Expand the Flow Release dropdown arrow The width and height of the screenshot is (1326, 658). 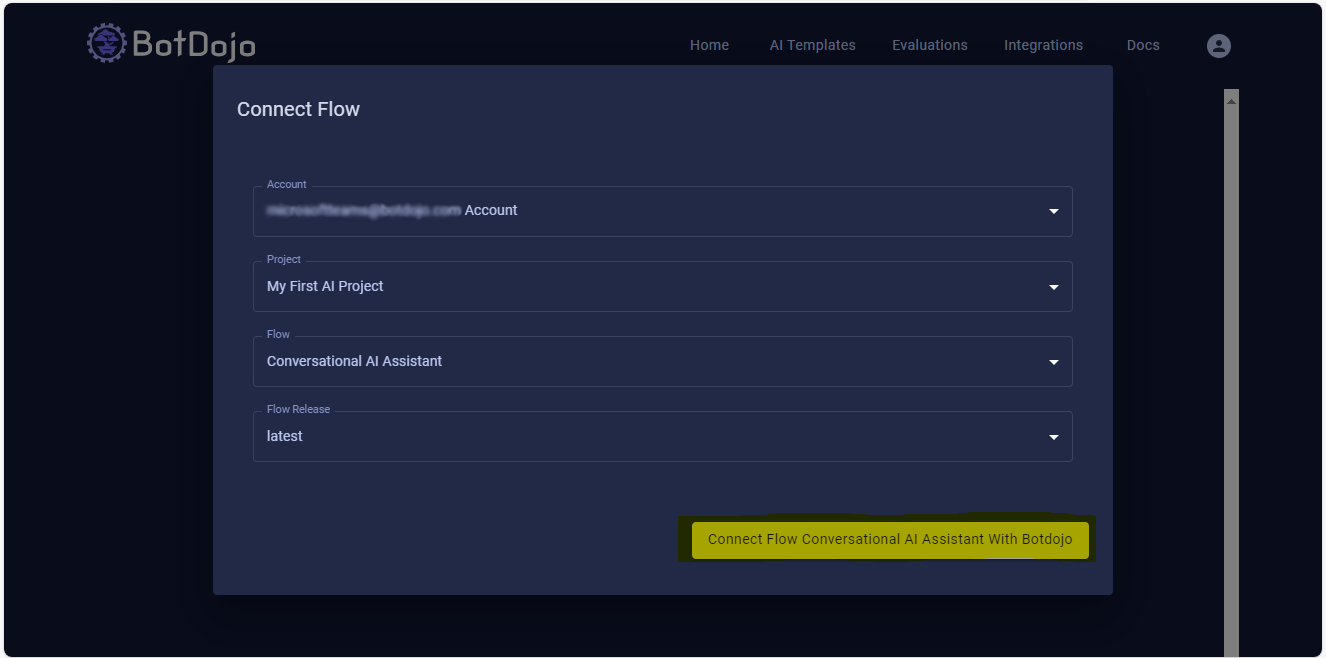click(1053, 437)
